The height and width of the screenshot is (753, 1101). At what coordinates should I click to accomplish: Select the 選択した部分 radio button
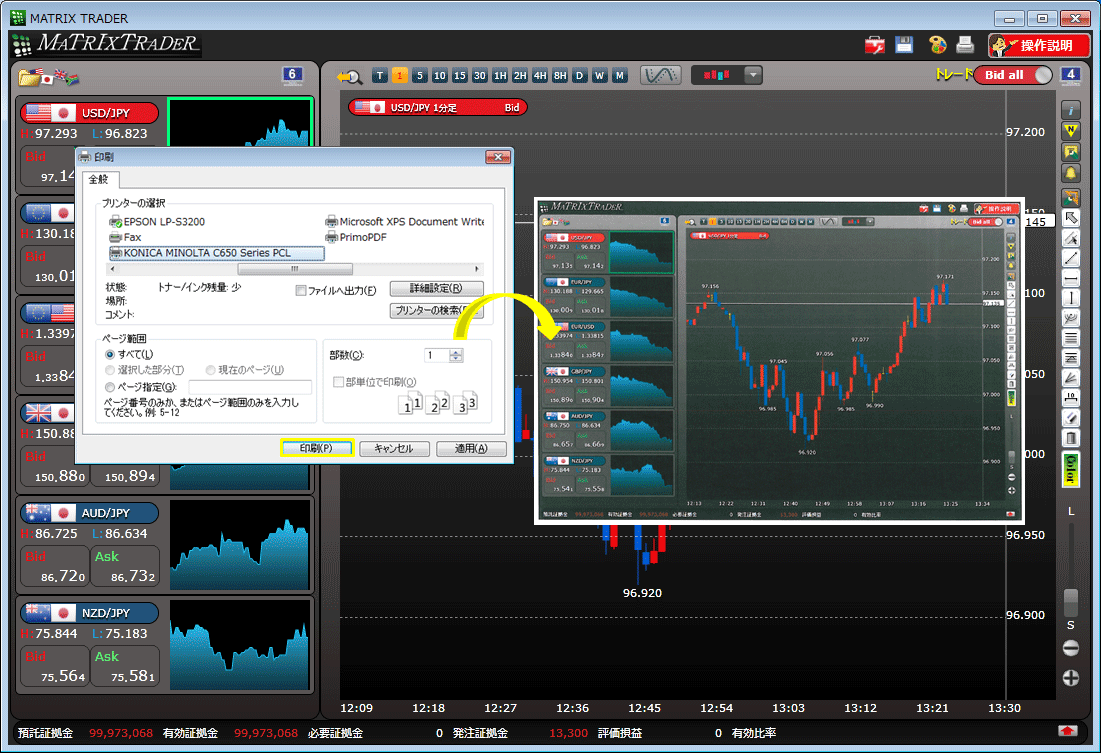110,370
